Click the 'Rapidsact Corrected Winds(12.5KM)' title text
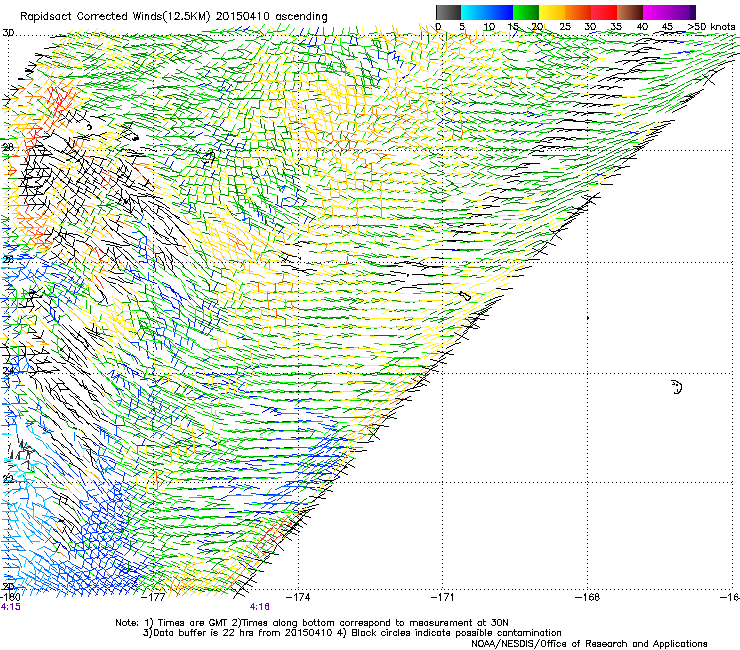 [115, 17]
